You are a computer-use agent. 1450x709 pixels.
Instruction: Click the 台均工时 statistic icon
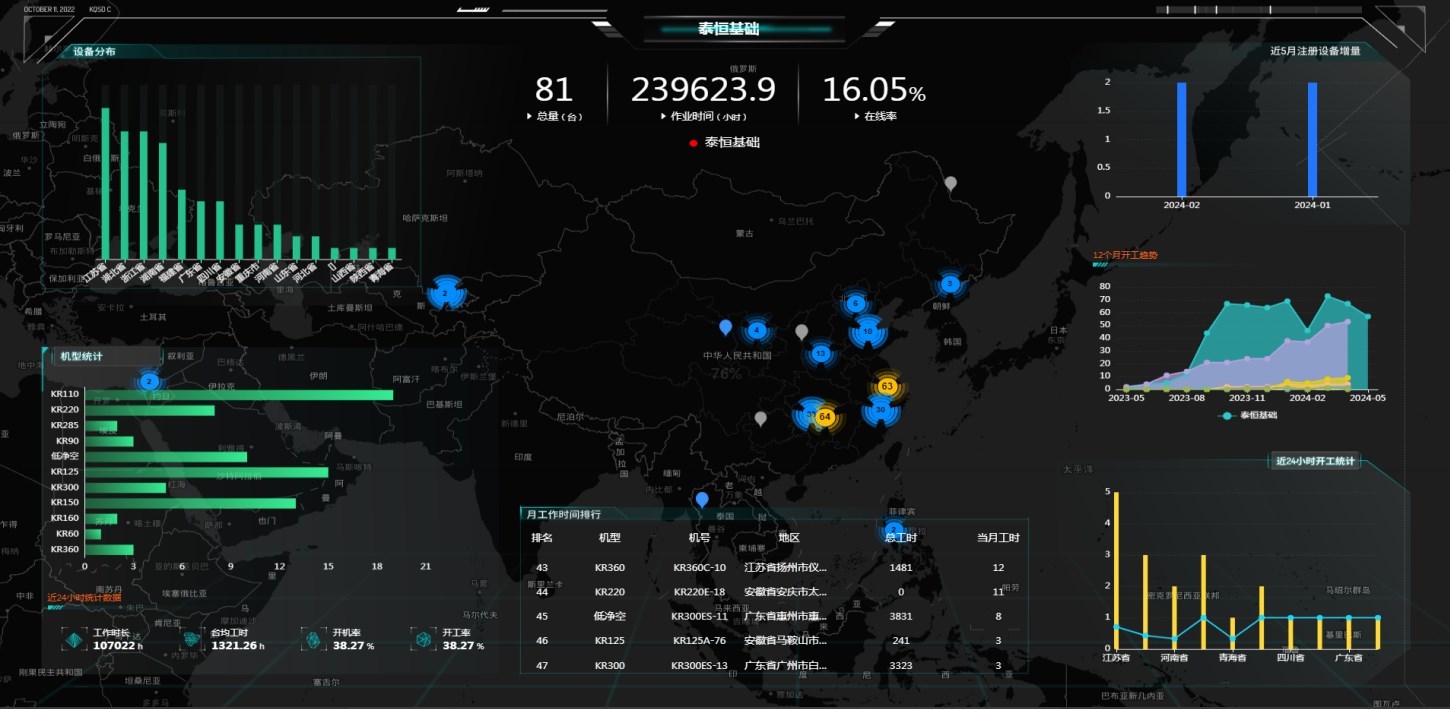(x=191, y=639)
